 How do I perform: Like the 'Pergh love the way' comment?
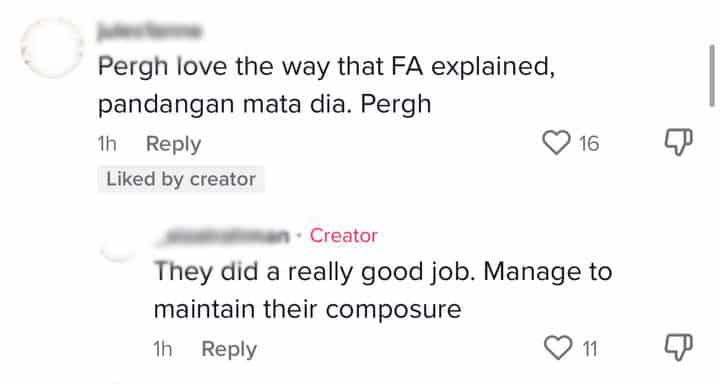tap(557, 143)
